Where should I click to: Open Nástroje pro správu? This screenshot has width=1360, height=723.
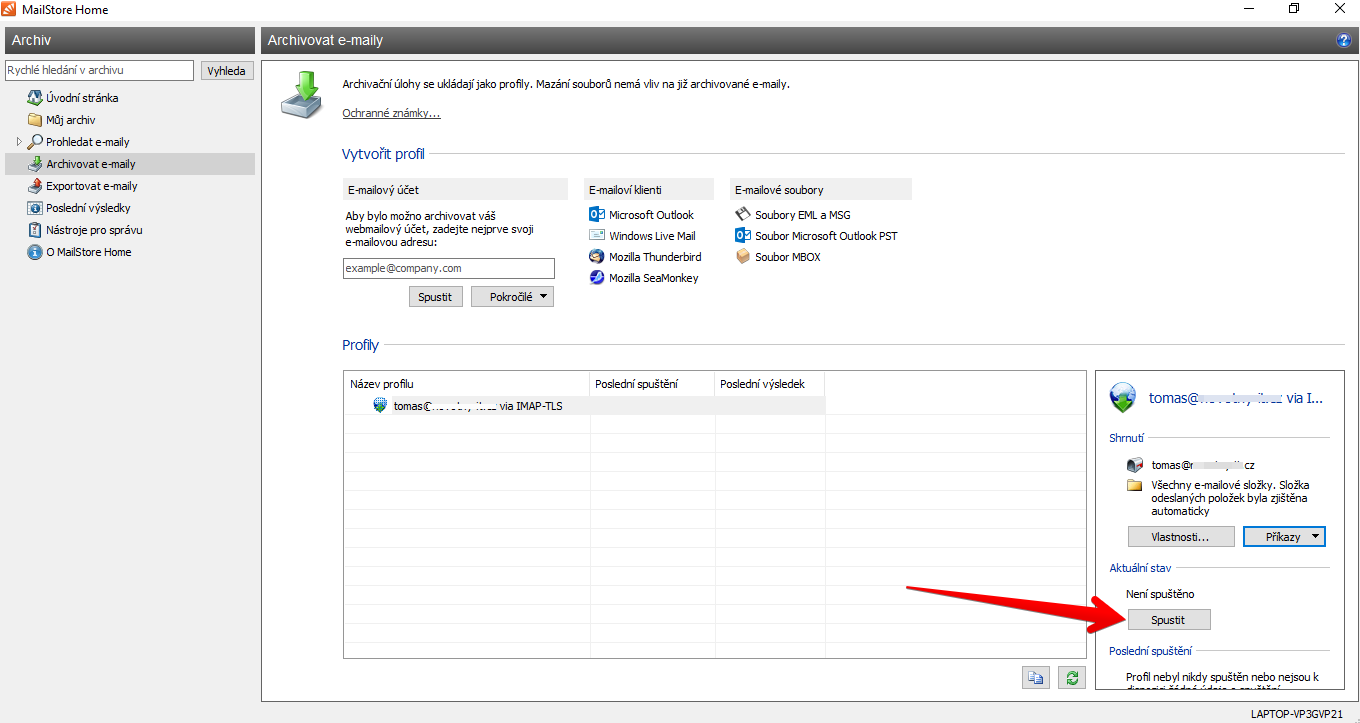94,230
